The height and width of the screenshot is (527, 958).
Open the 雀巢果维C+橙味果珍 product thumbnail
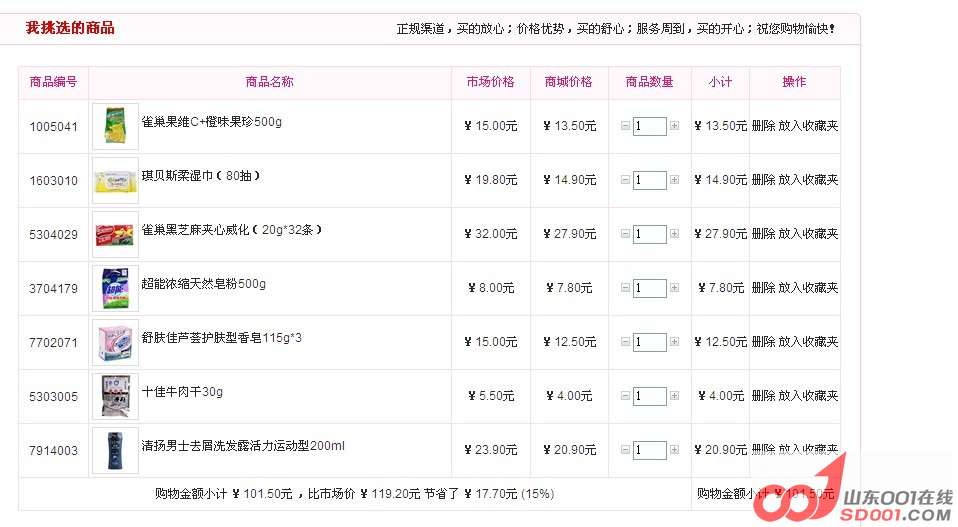pyautogui.click(x=115, y=126)
